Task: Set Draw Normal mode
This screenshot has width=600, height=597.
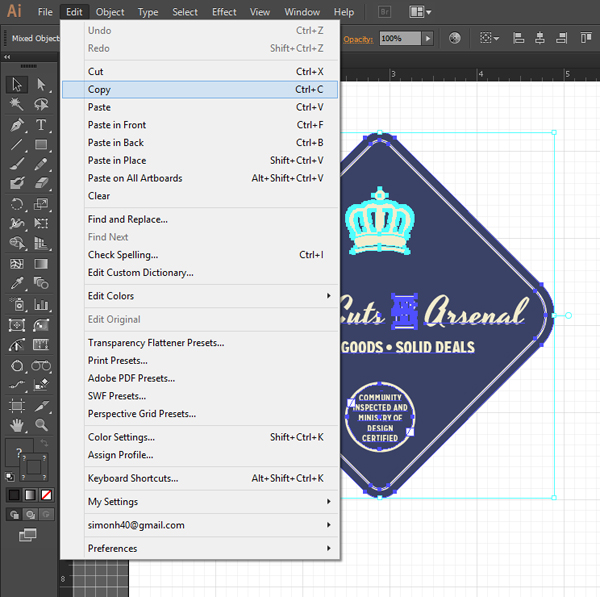Action: point(14,515)
